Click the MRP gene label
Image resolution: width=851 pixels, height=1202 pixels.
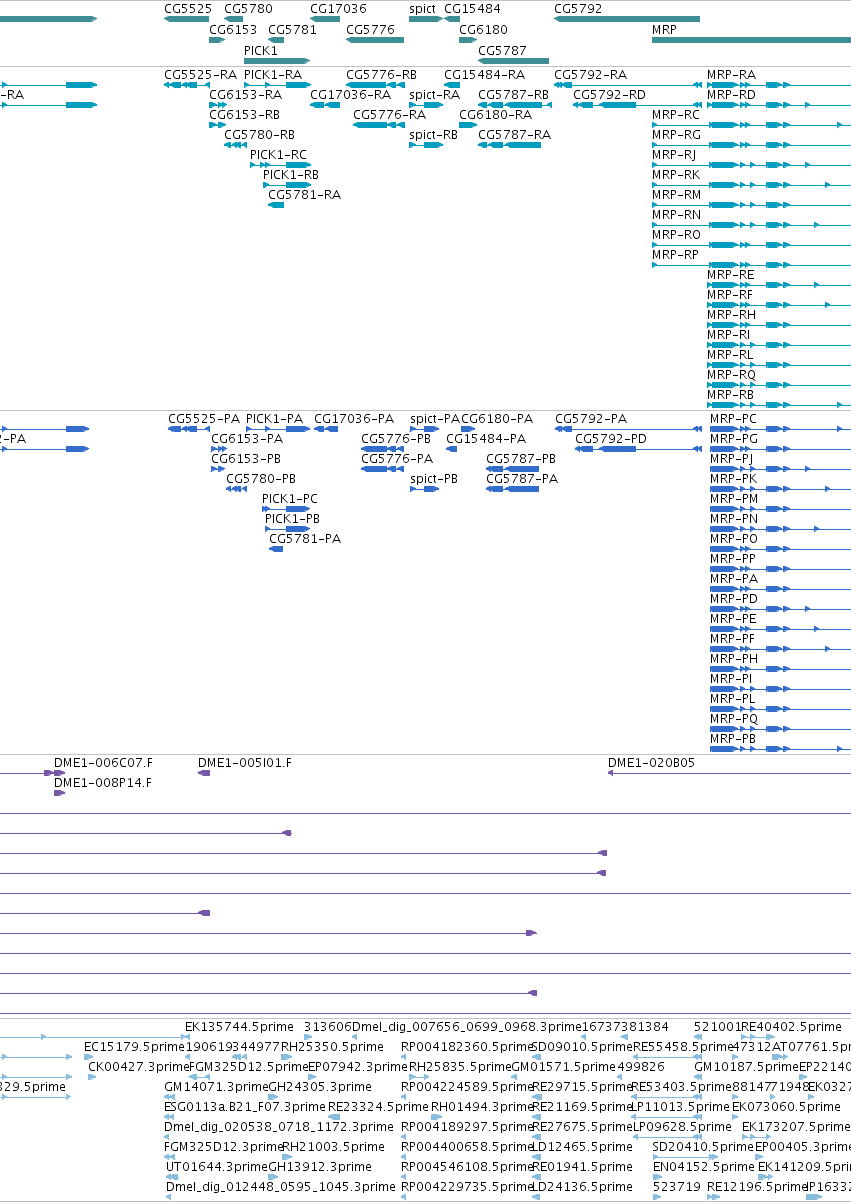pyautogui.click(x=664, y=30)
